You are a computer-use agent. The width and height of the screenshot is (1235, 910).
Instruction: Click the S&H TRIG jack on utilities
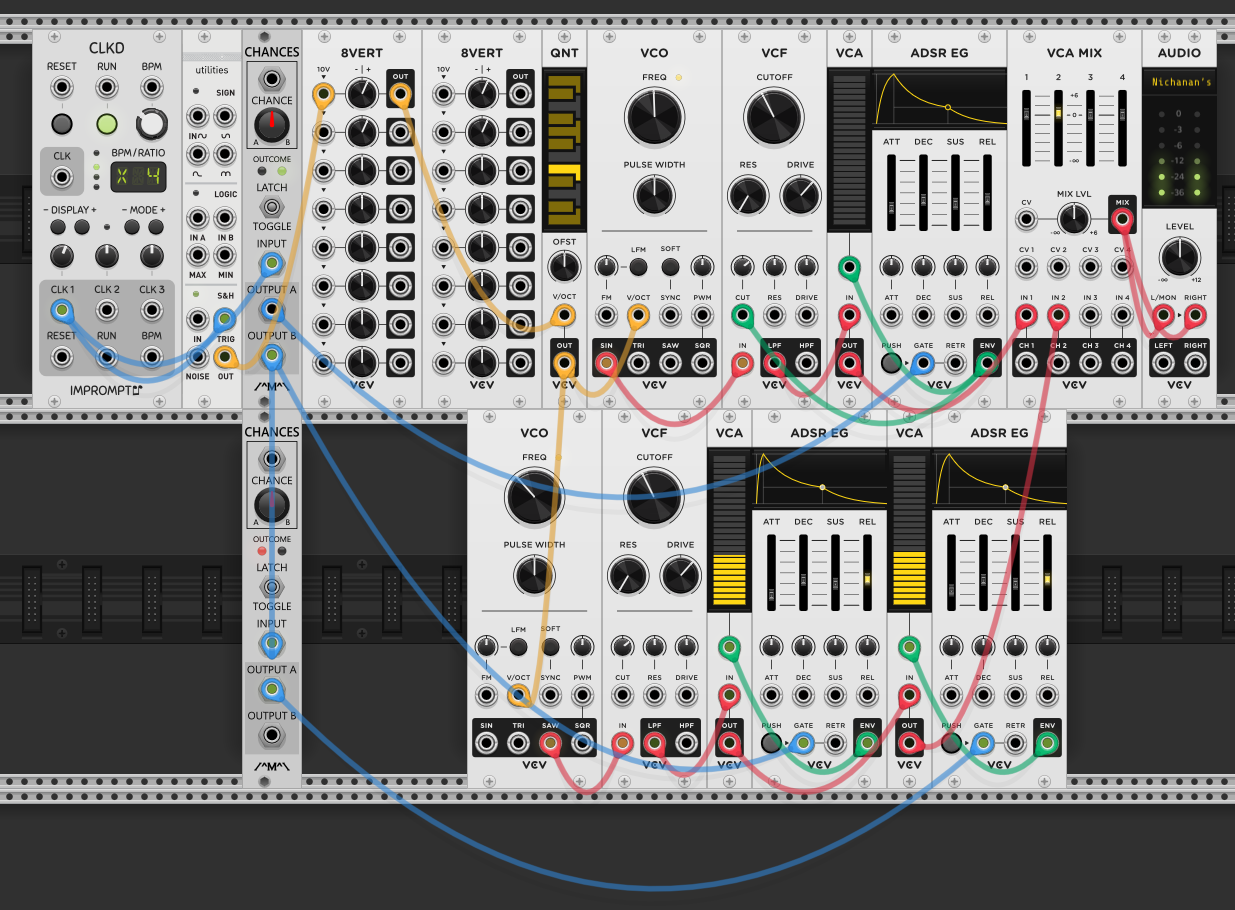click(225, 320)
